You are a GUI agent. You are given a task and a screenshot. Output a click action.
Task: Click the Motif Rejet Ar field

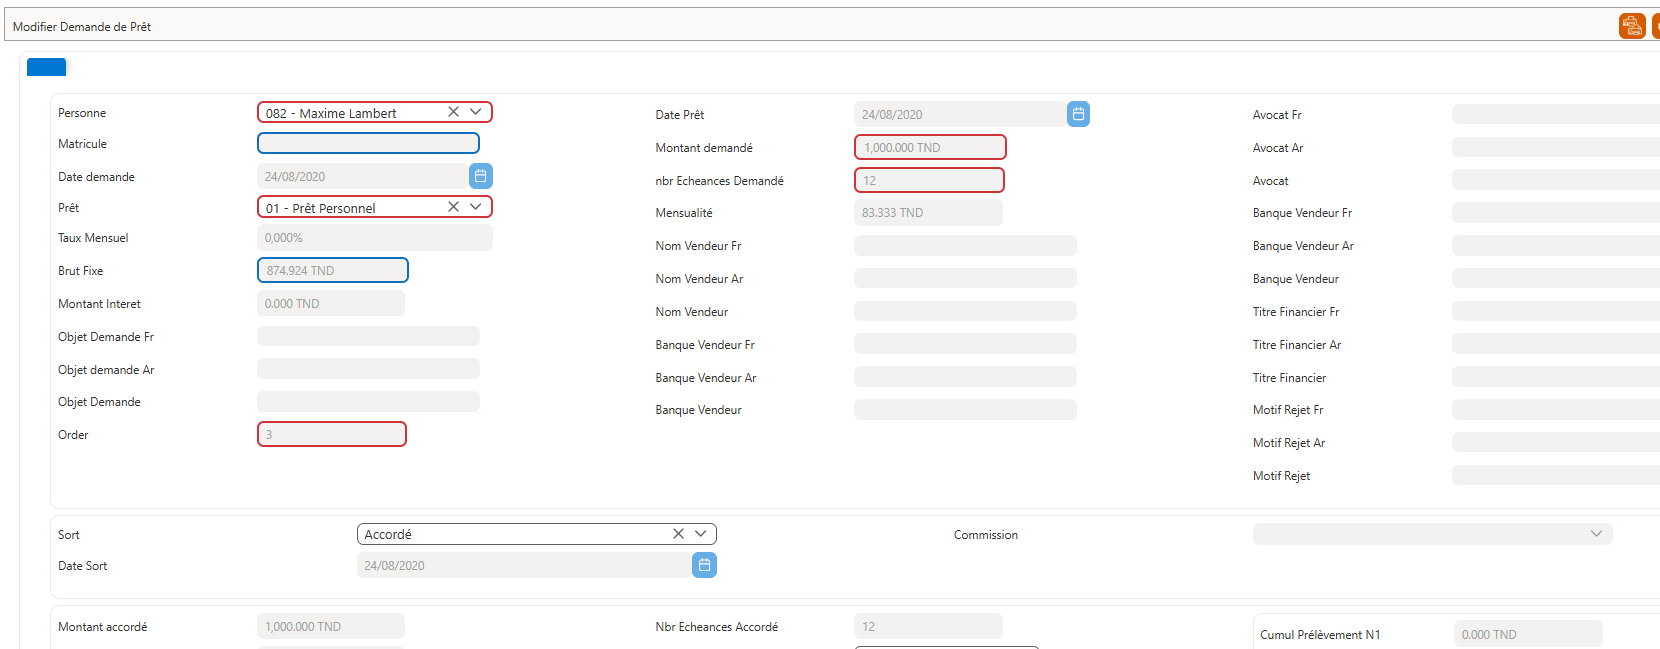pos(1556,442)
